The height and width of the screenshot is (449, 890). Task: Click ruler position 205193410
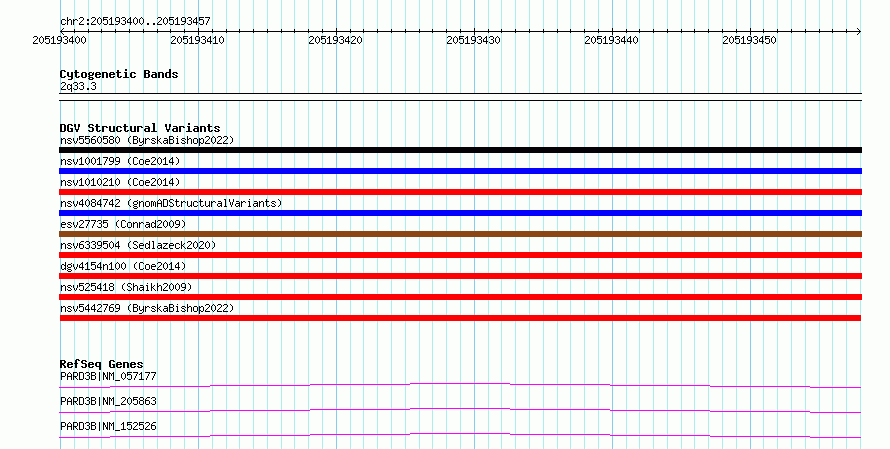(198, 40)
